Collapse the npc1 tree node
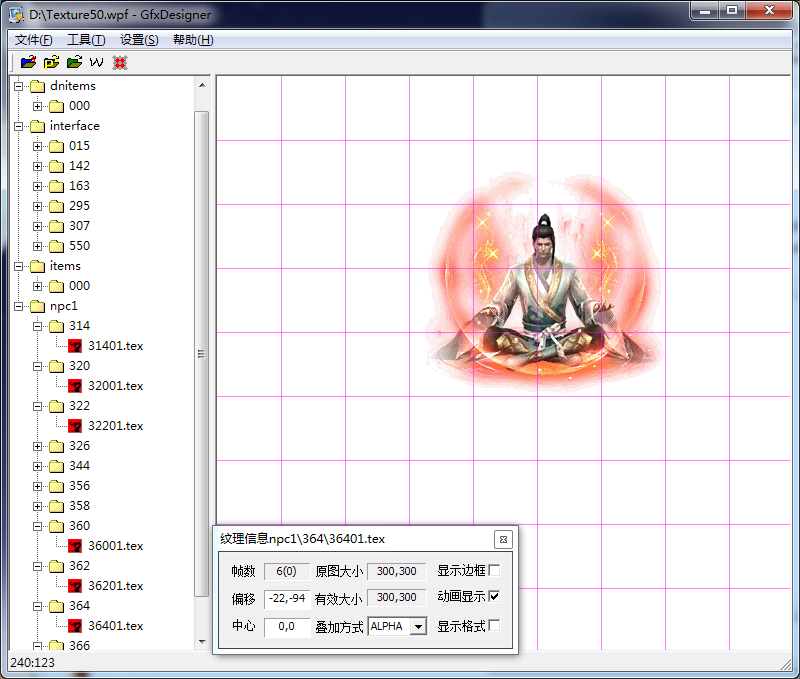 point(18,306)
